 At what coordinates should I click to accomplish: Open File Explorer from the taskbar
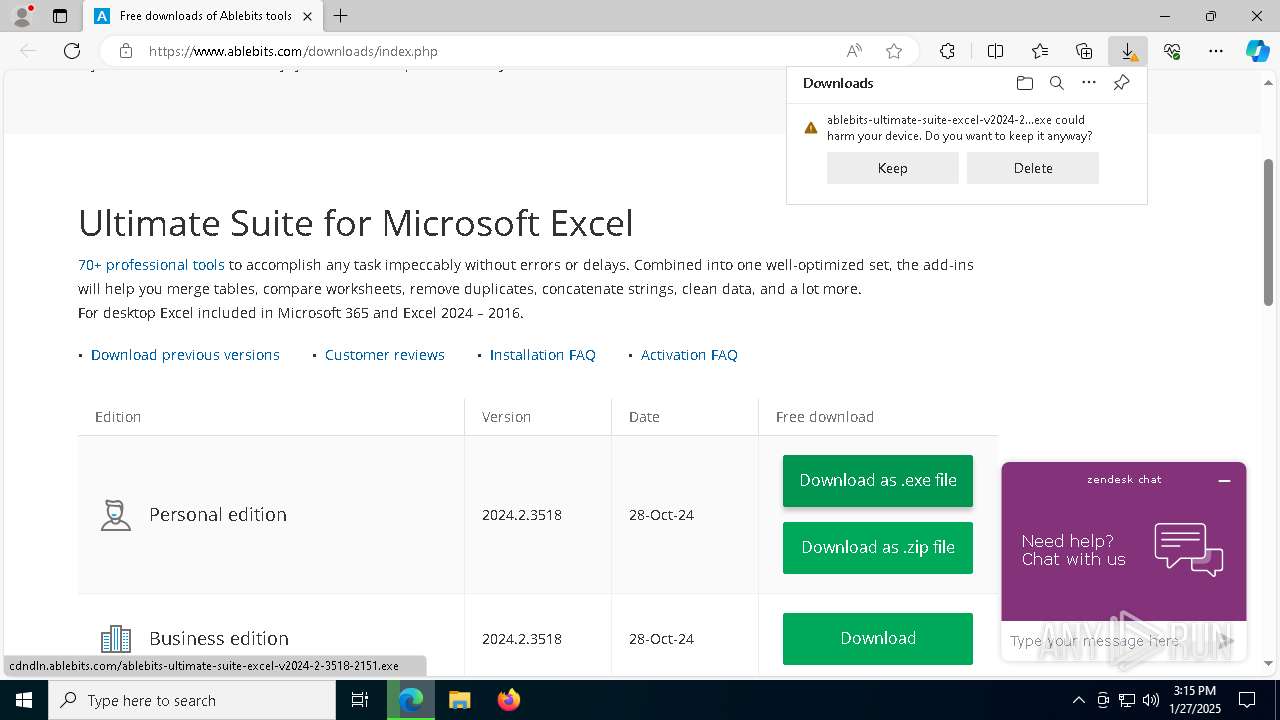click(x=459, y=700)
